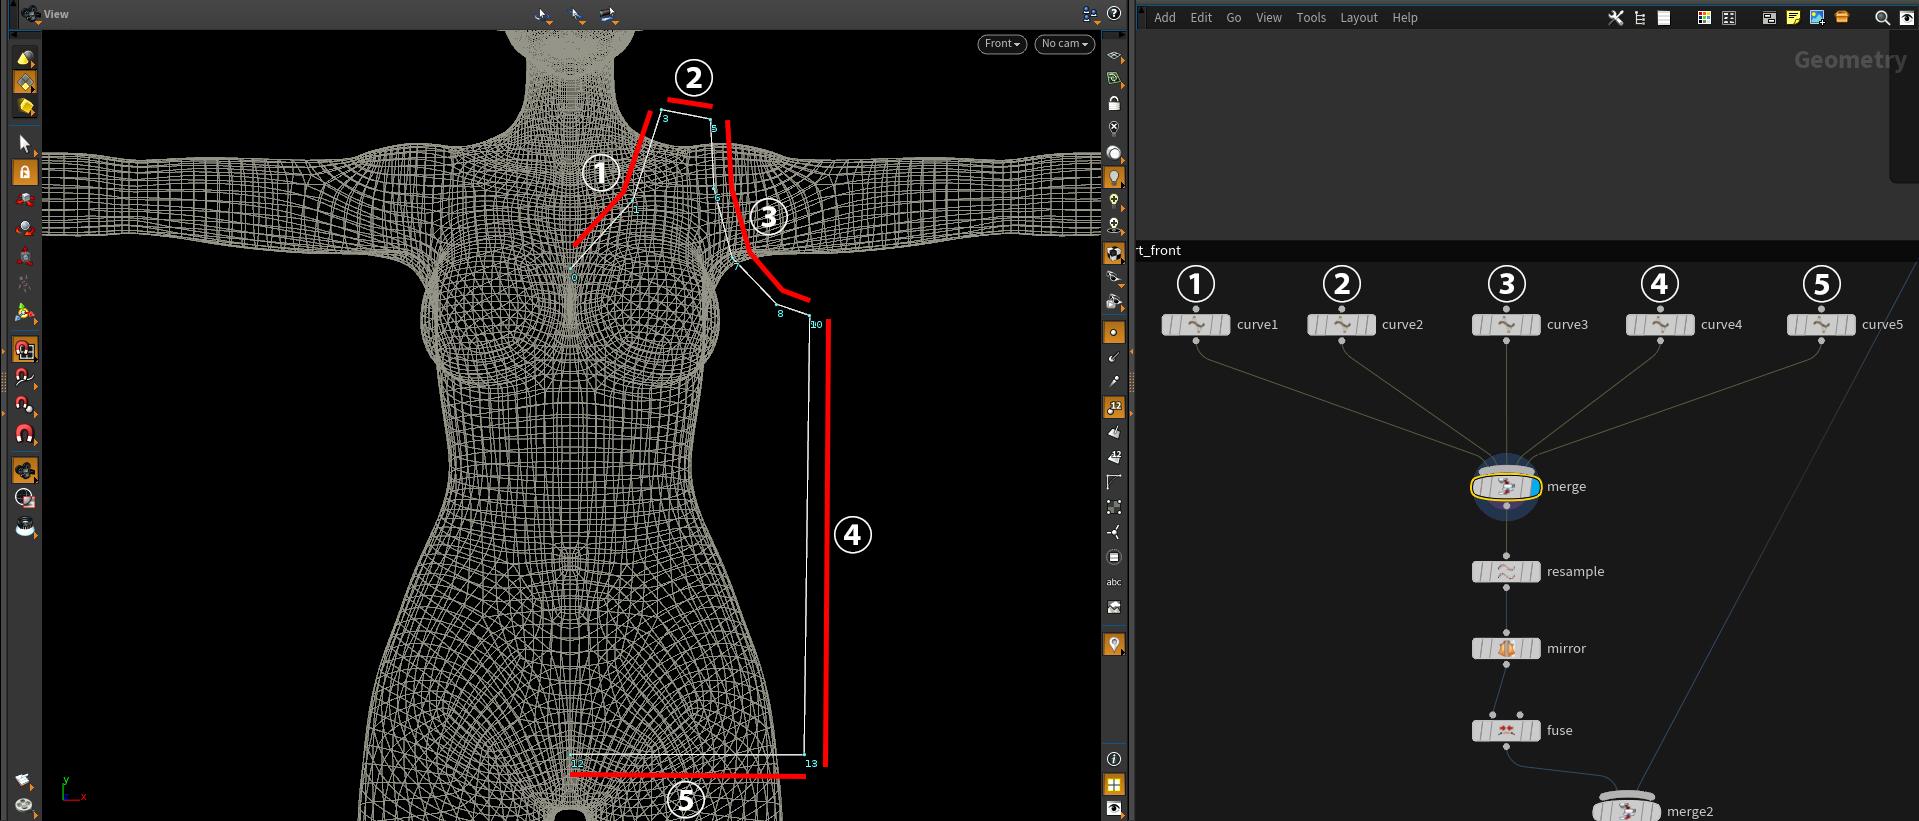Open the Layout menu
The width and height of the screenshot is (1919, 821).
(1359, 18)
